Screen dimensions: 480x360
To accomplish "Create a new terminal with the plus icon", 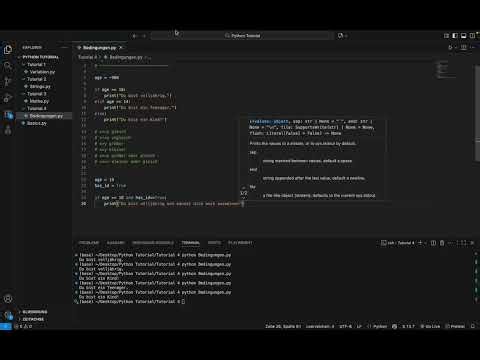I will click(x=420, y=243).
